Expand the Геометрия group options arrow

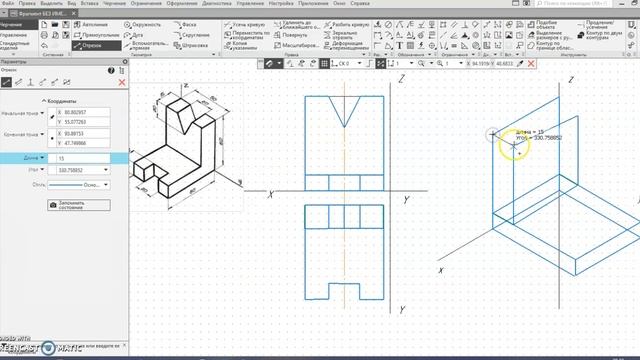coord(213,54)
